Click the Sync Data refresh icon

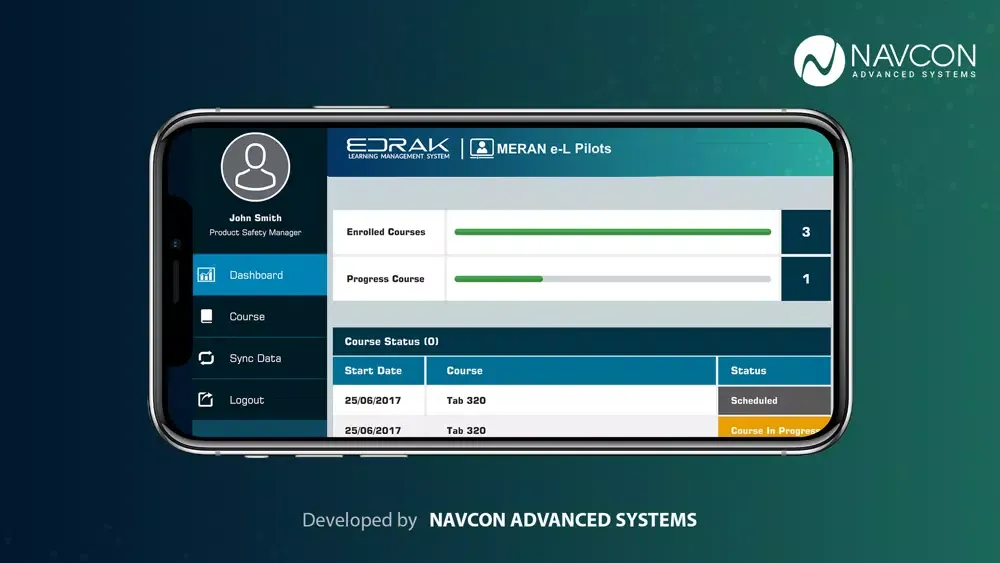[206, 358]
